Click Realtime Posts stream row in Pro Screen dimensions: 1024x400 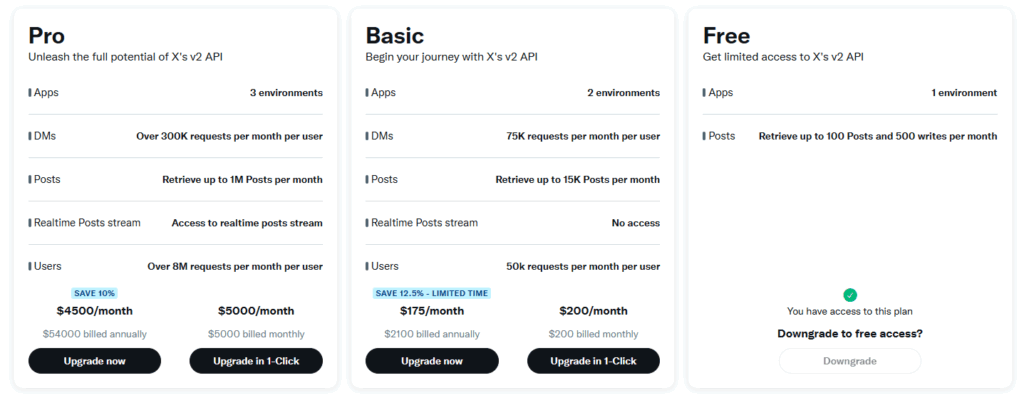coord(175,223)
